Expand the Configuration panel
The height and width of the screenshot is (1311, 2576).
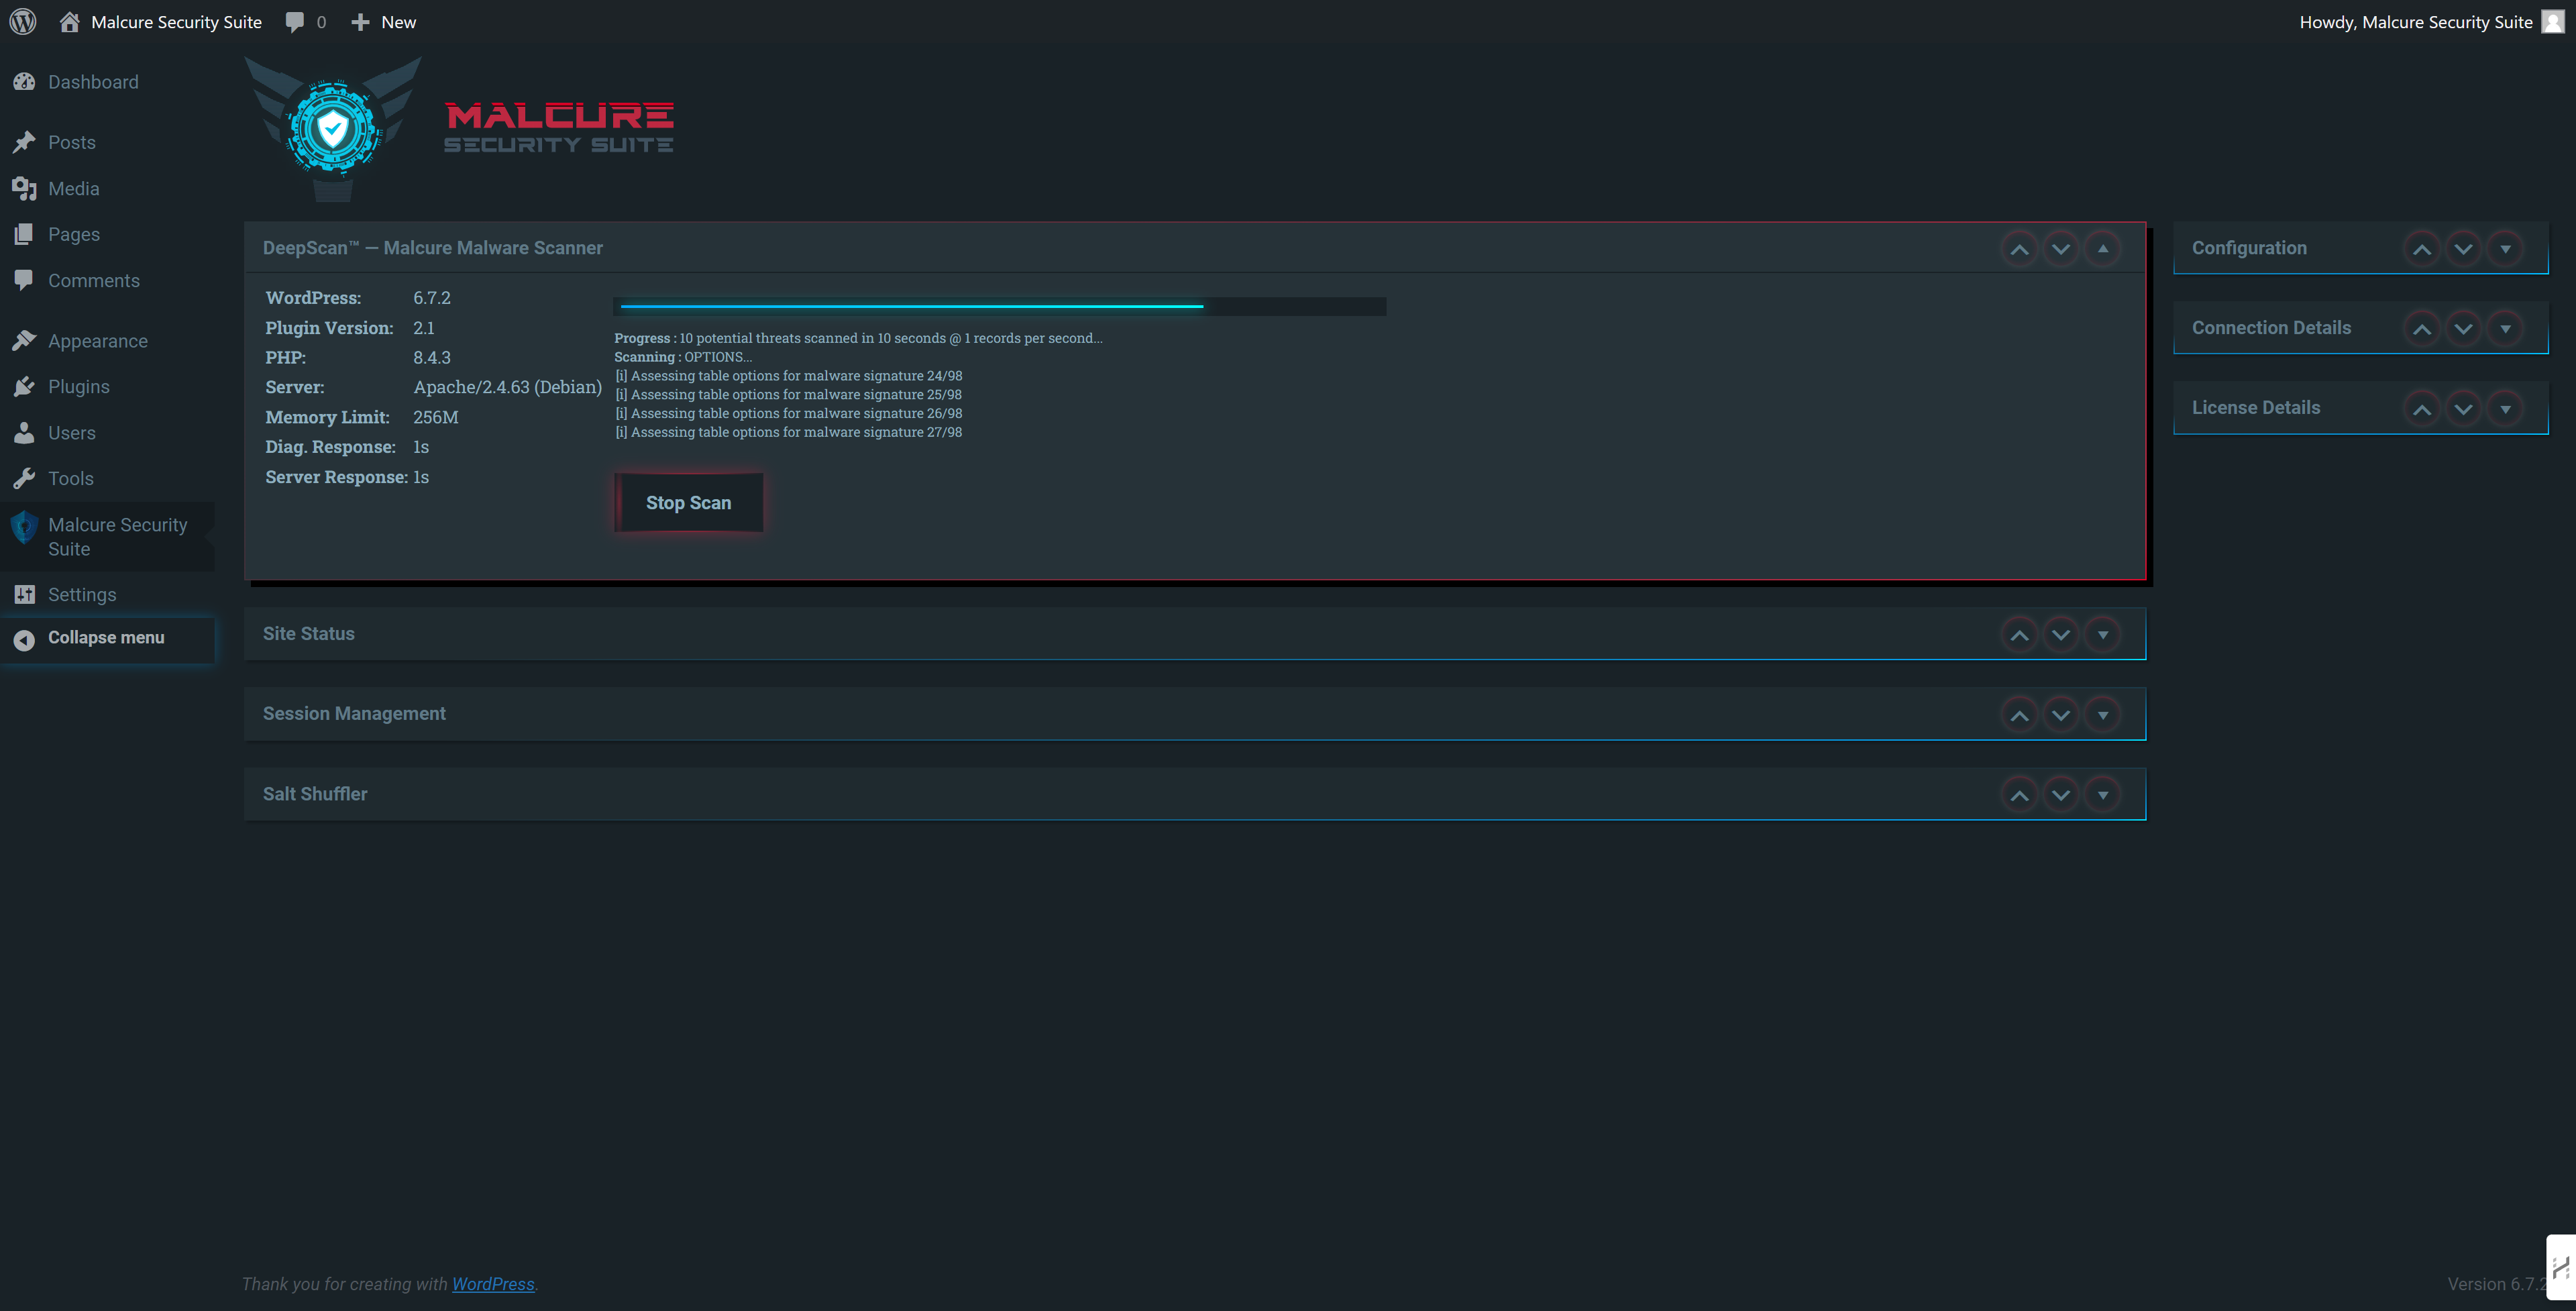pos(2505,249)
